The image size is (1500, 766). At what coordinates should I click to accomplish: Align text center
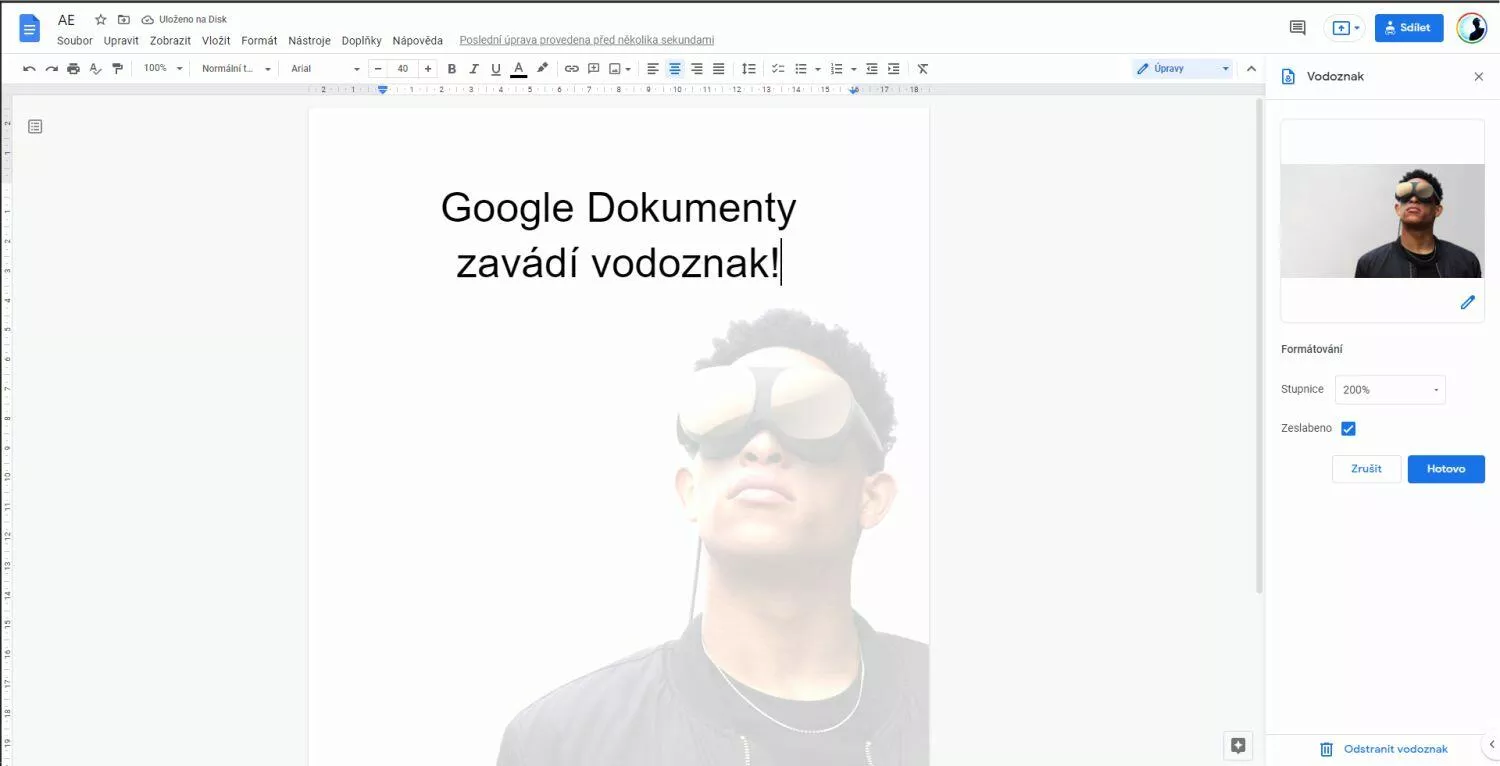coord(675,69)
